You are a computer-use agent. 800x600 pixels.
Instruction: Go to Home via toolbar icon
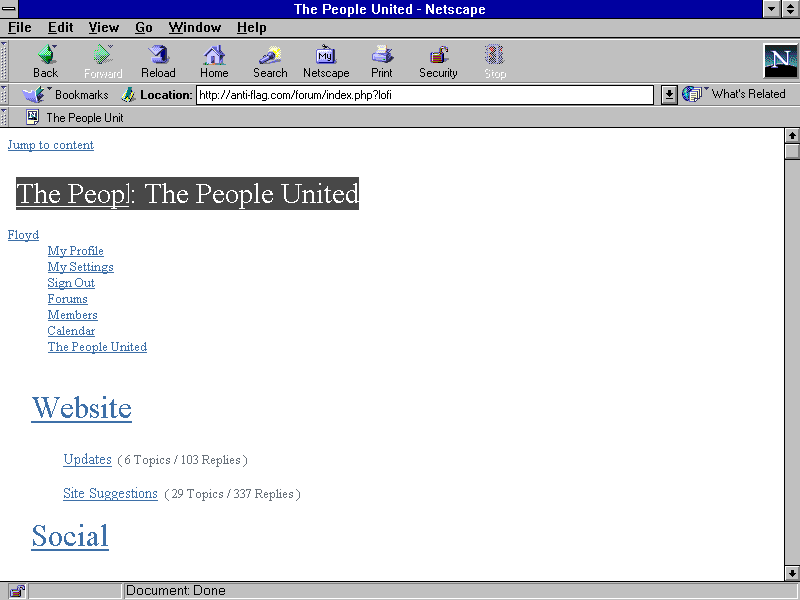pos(214,56)
